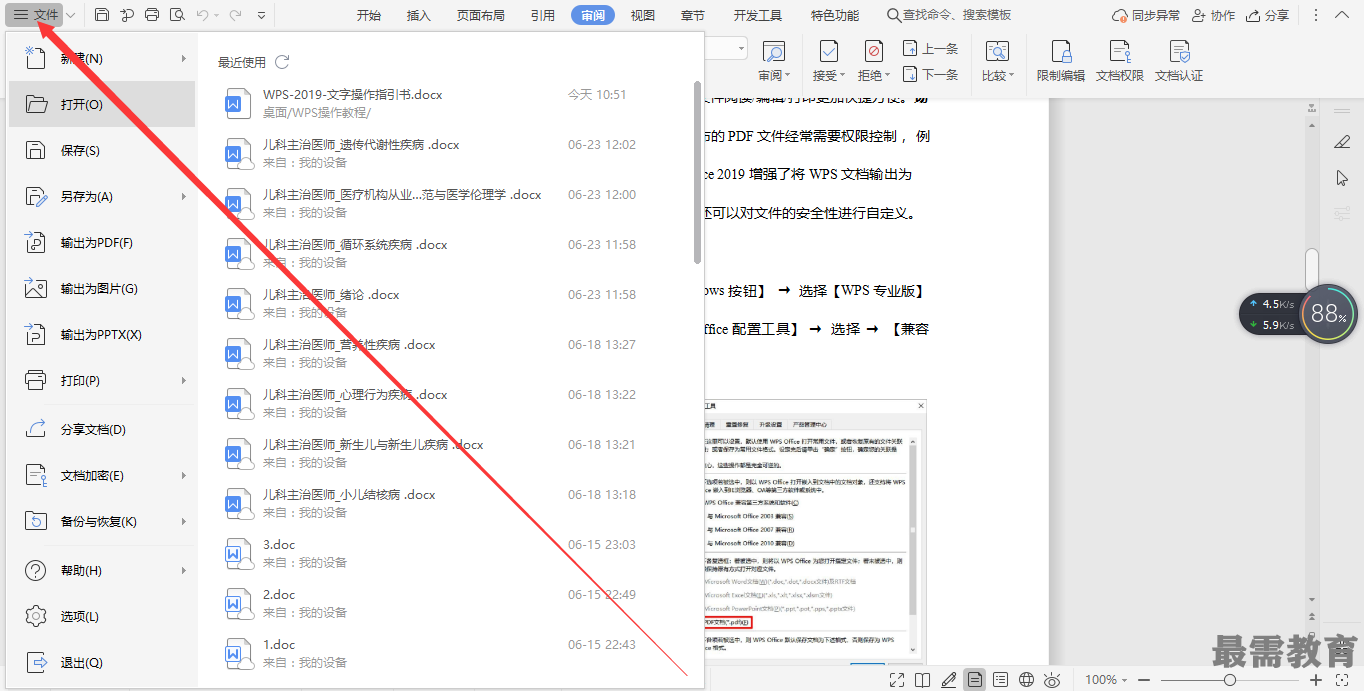Click the 同步异常 sync status button
This screenshot has height=691, width=1364.
pyautogui.click(x=1146, y=15)
